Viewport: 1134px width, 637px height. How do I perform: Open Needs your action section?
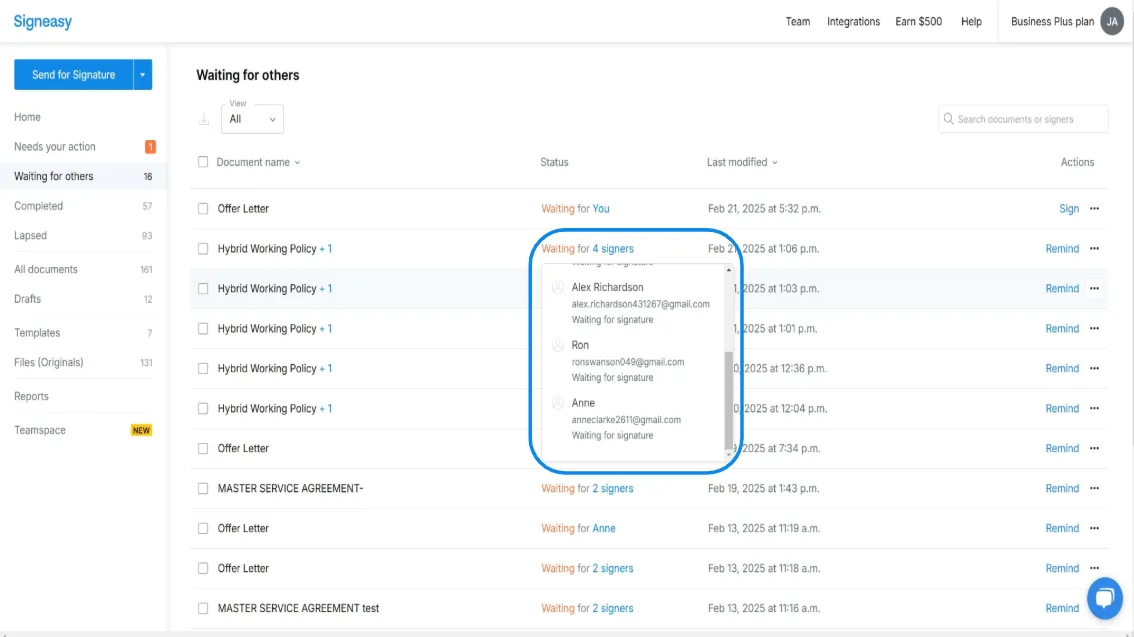[x=55, y=147]
